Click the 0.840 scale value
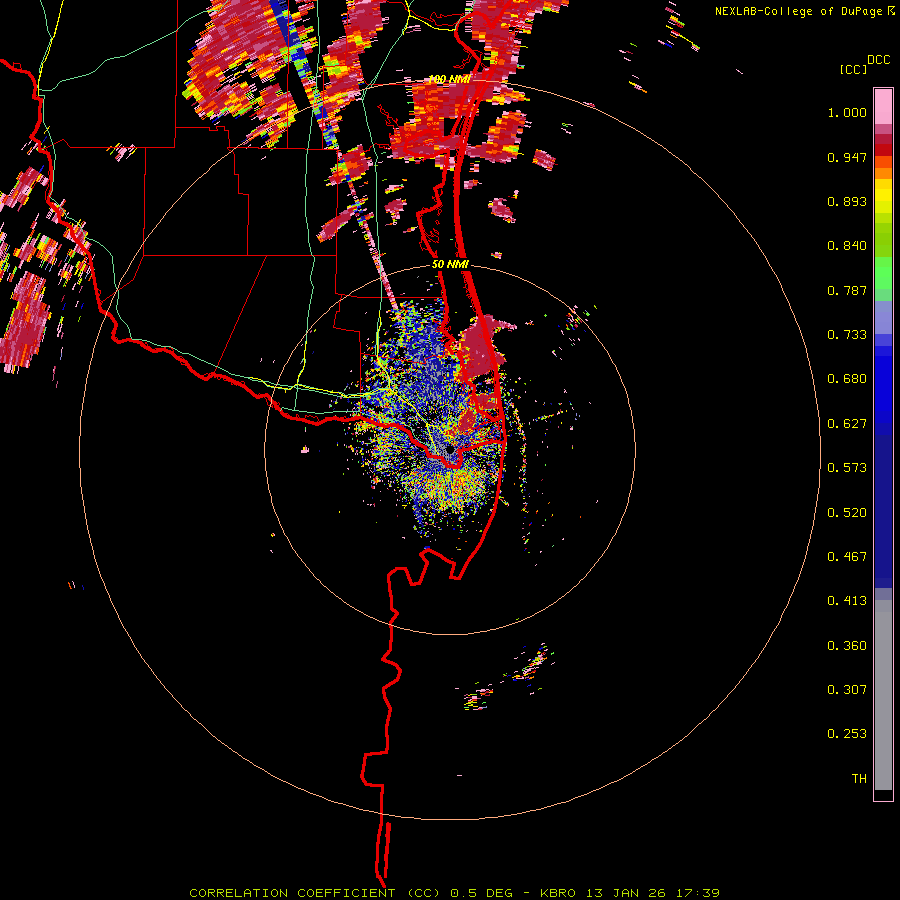 click(x=847, y=246)
